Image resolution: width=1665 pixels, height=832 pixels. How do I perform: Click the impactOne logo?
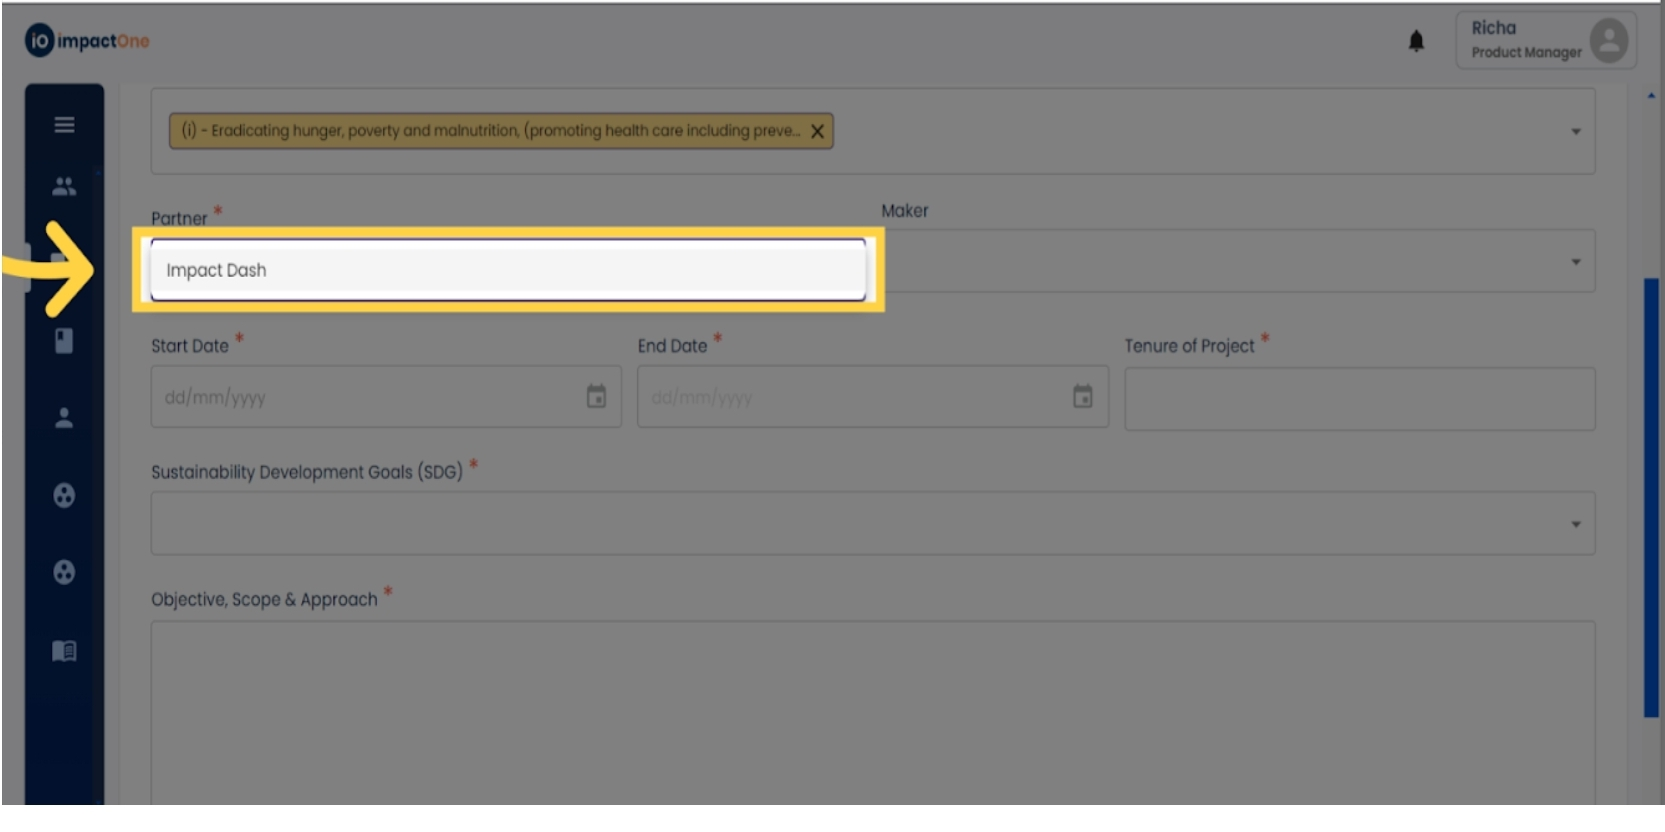pos(87,41)
